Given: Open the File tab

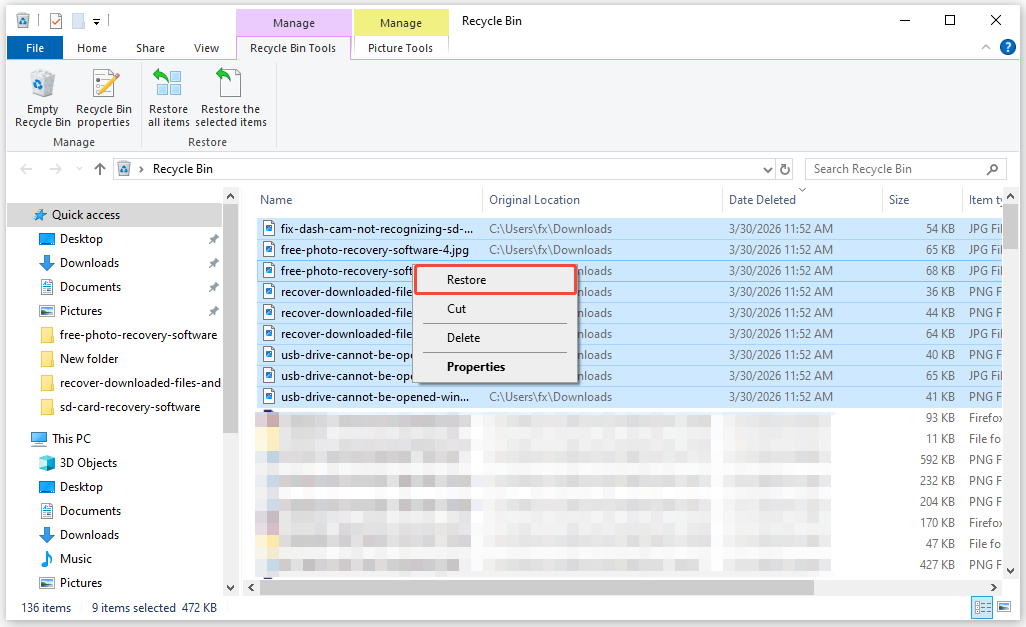Looking at the screenshot, I should tap(35, 48).
